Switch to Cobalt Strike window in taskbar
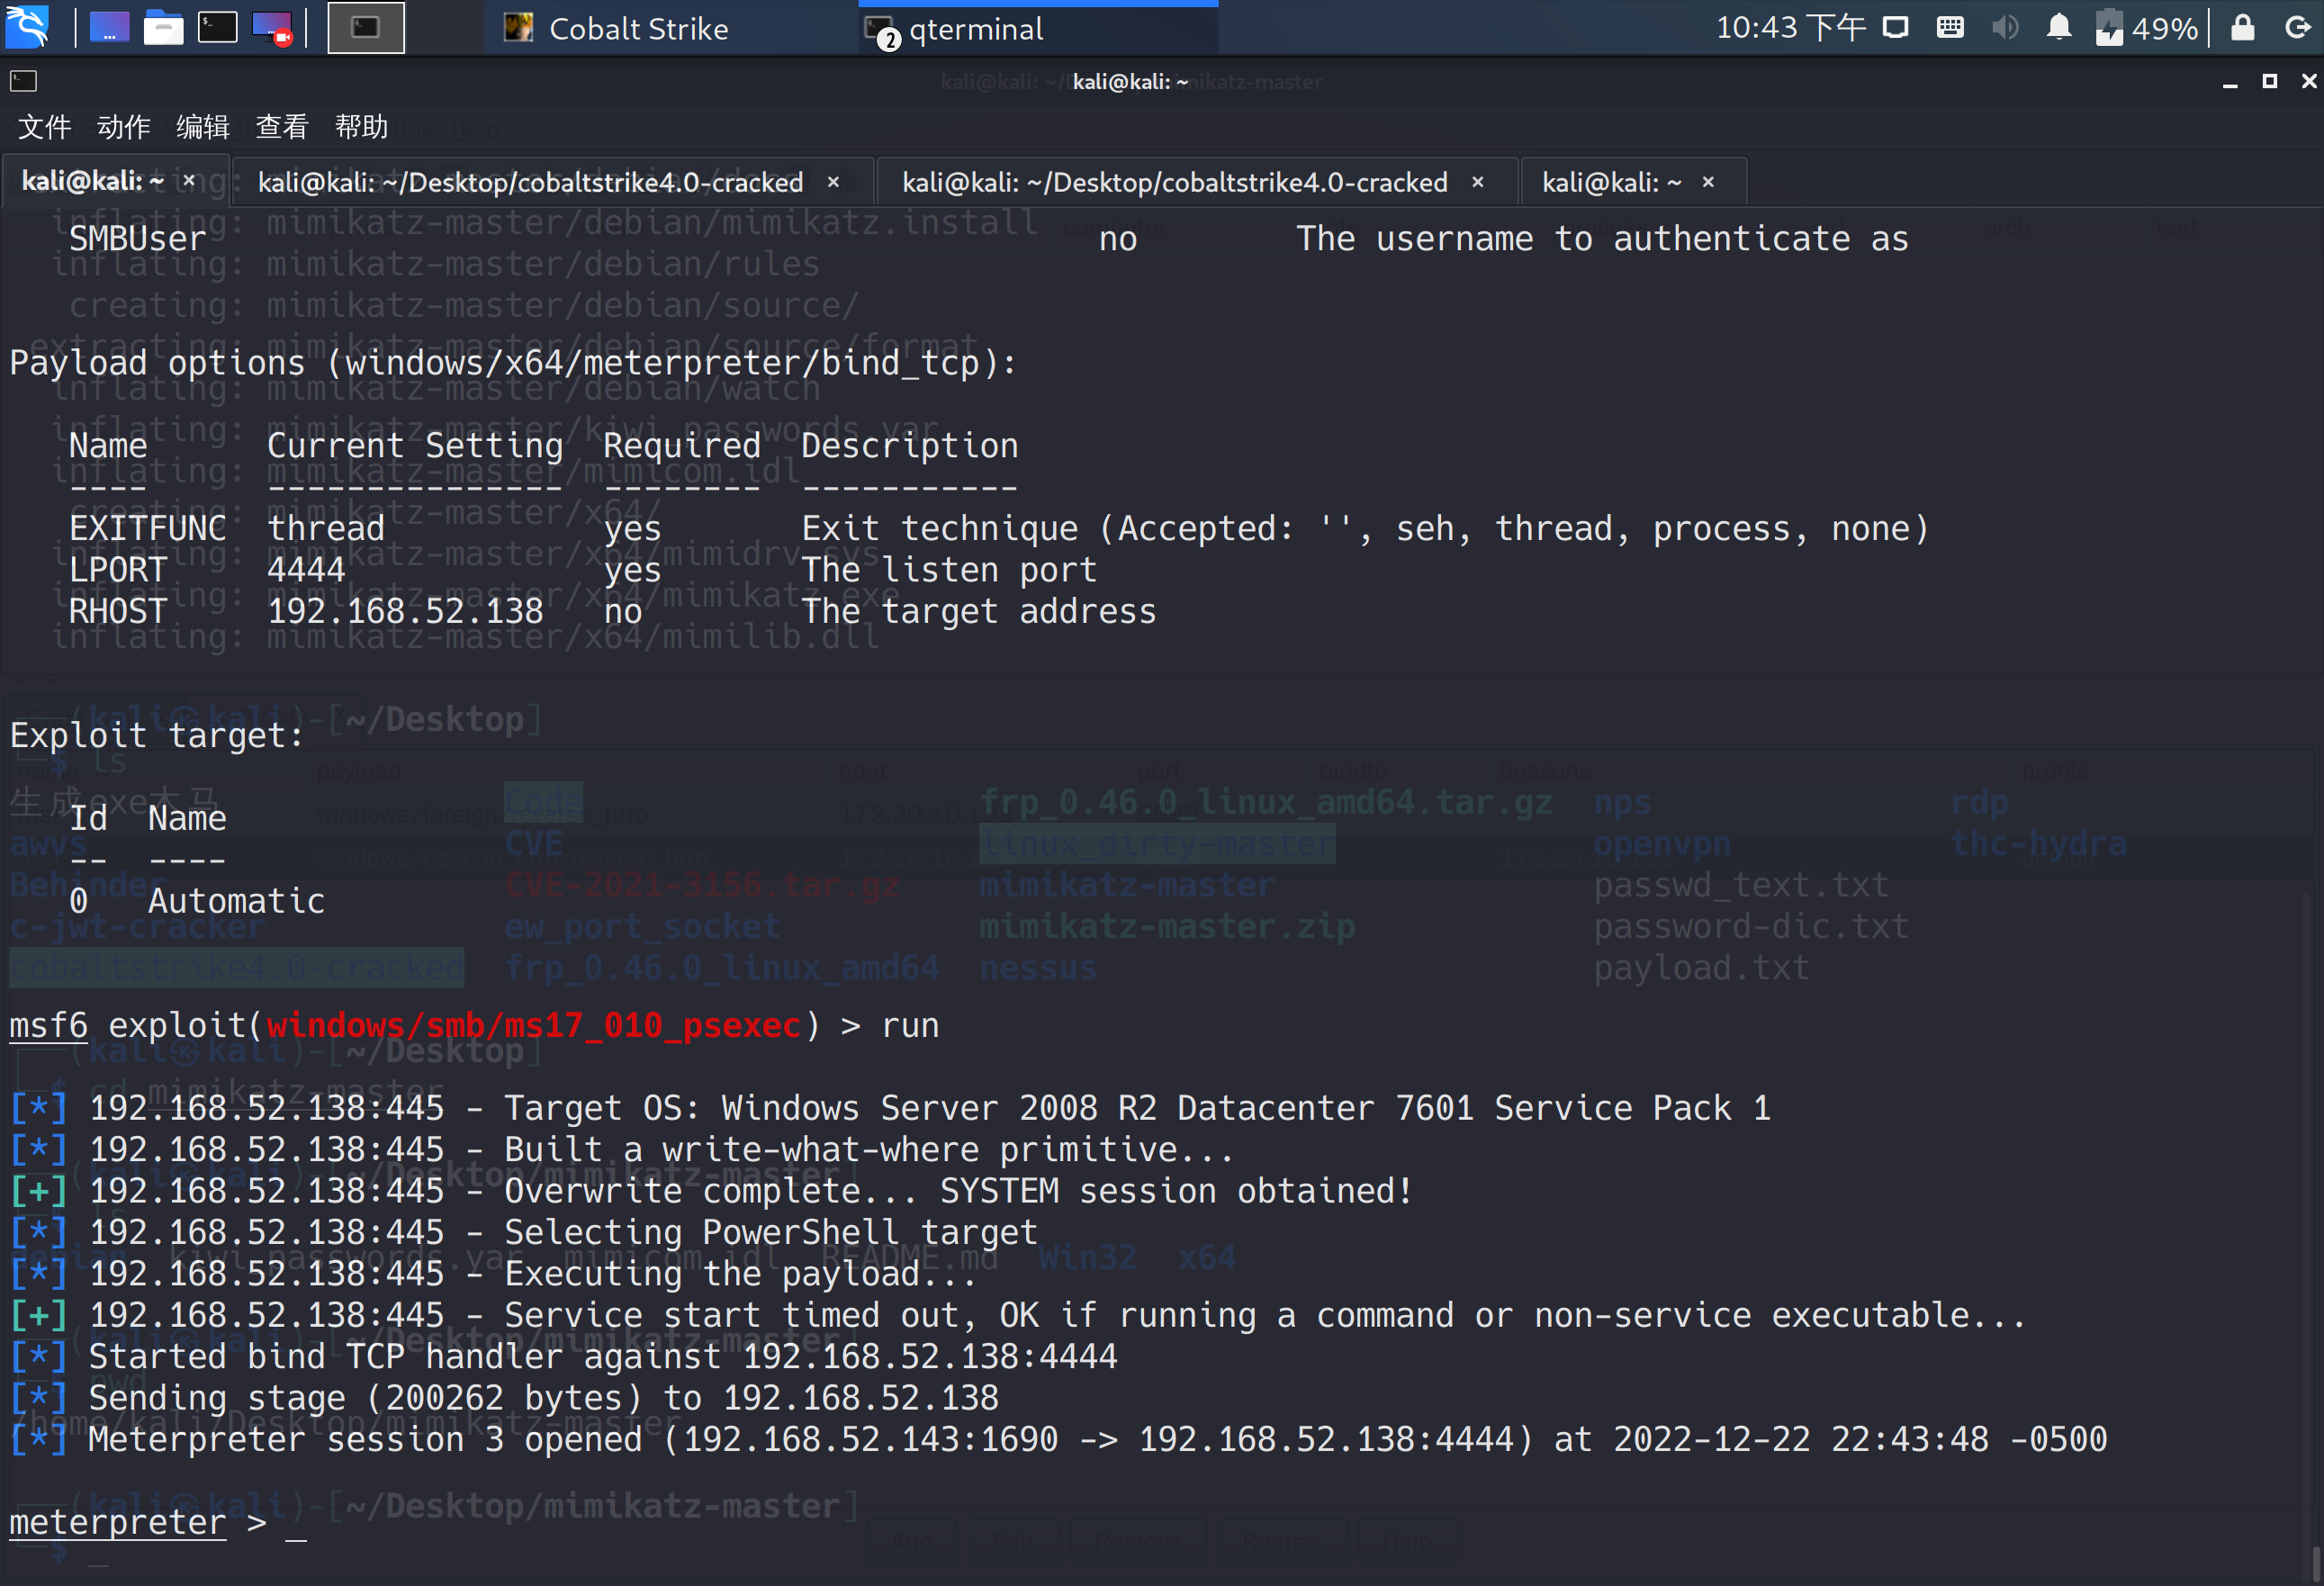2324x1586 pixels. click(638, 29)
